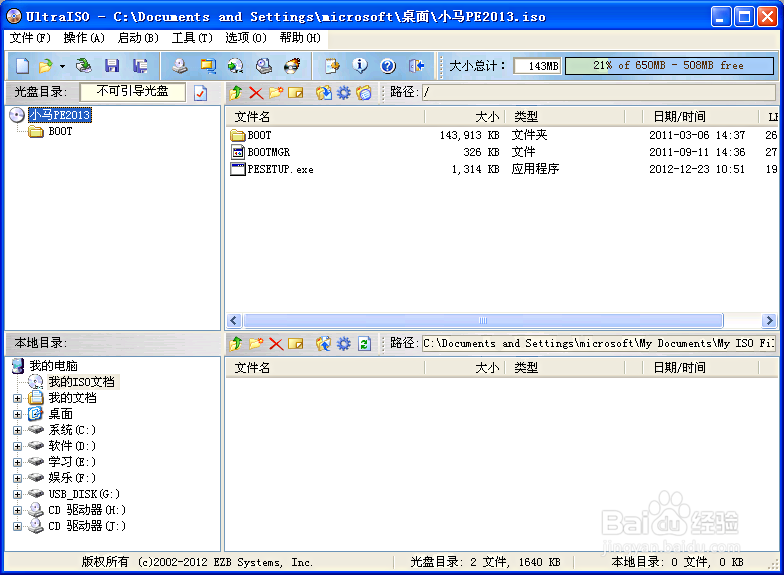This screenshot has height=575, width=784.
Task: Refresh the local directory listing
Action: pyautogui.click(x=364, y=344)
